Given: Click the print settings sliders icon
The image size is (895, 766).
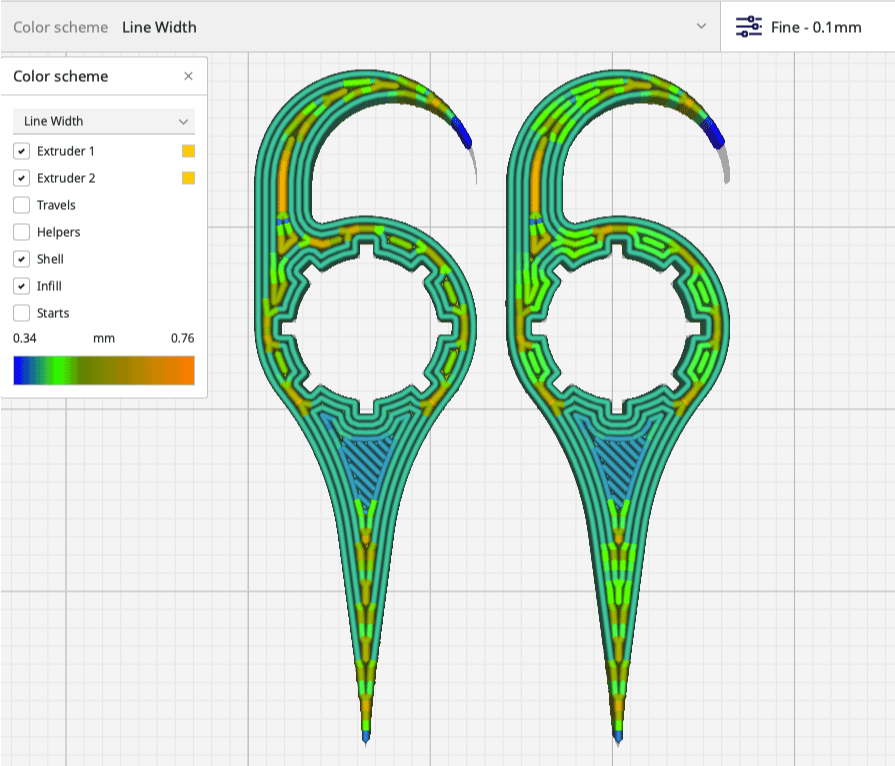Looking at the screenshot, I should click(749, 27).
